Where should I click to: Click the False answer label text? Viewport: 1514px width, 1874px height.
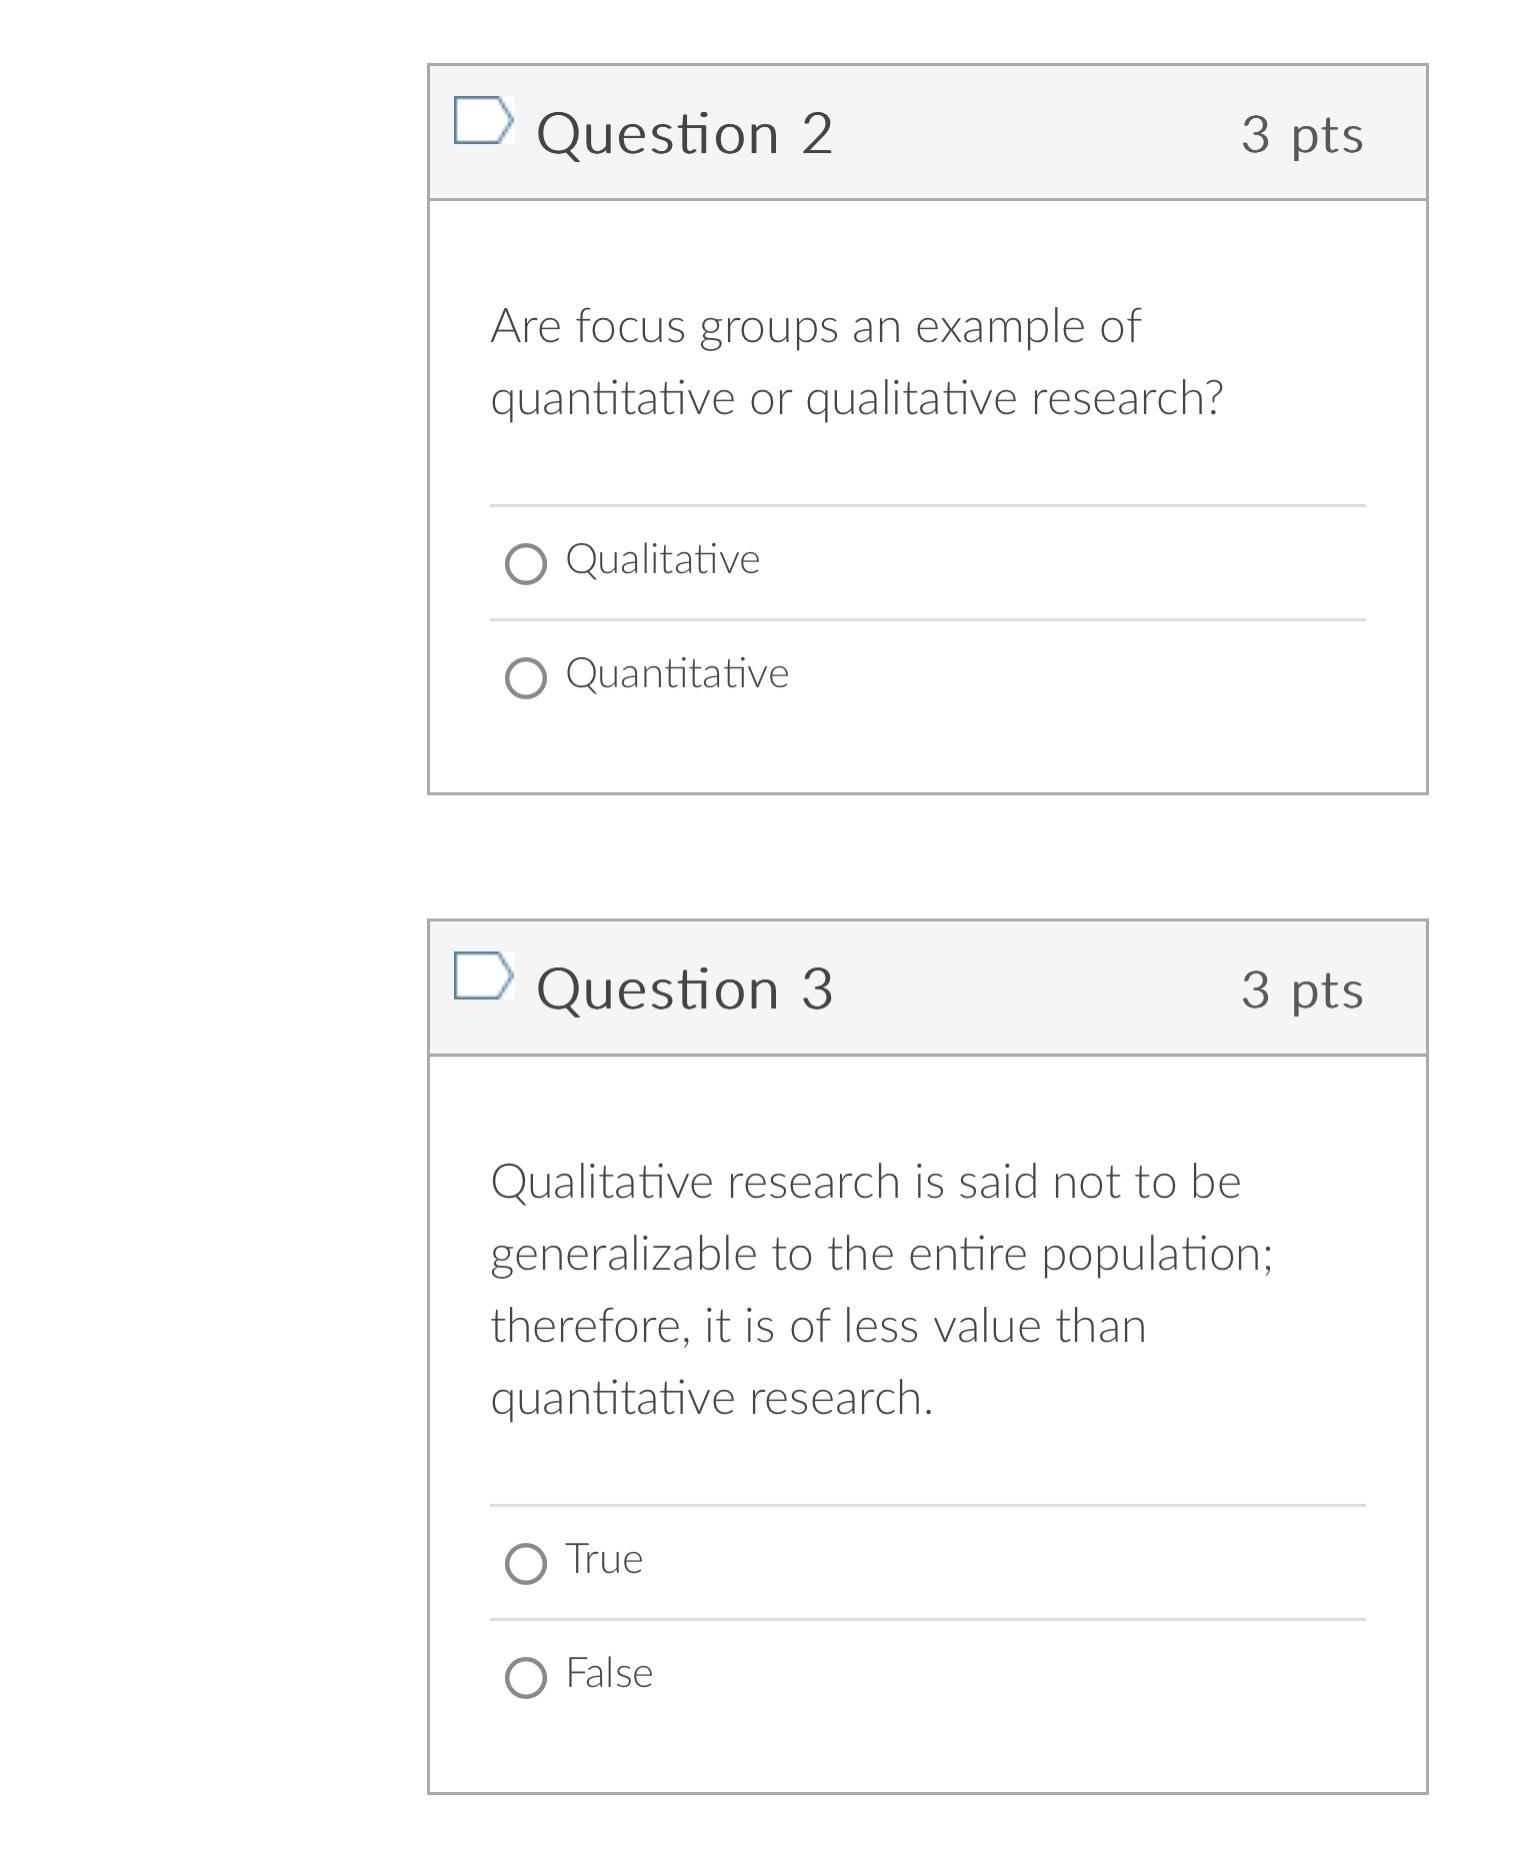[x=608, y=1673]
